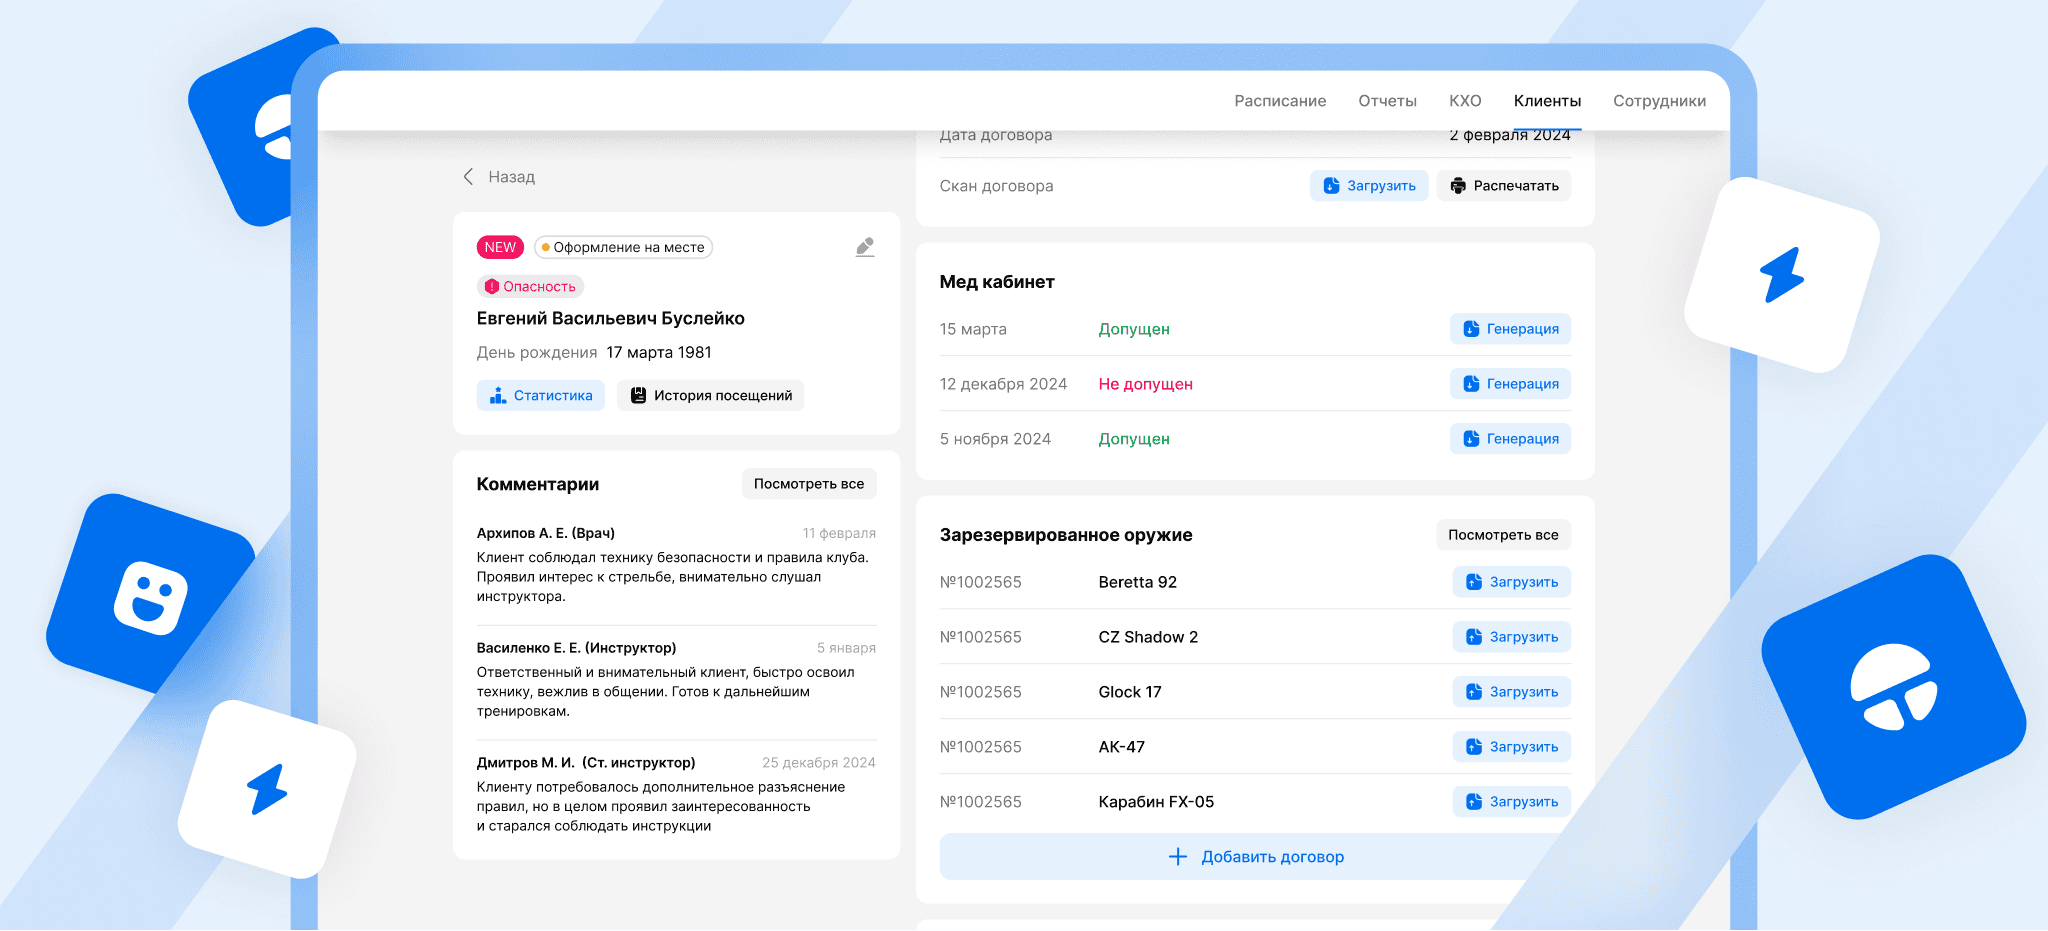
Task: Click the Оформление на месте status badge
Action: click(623, 247)
